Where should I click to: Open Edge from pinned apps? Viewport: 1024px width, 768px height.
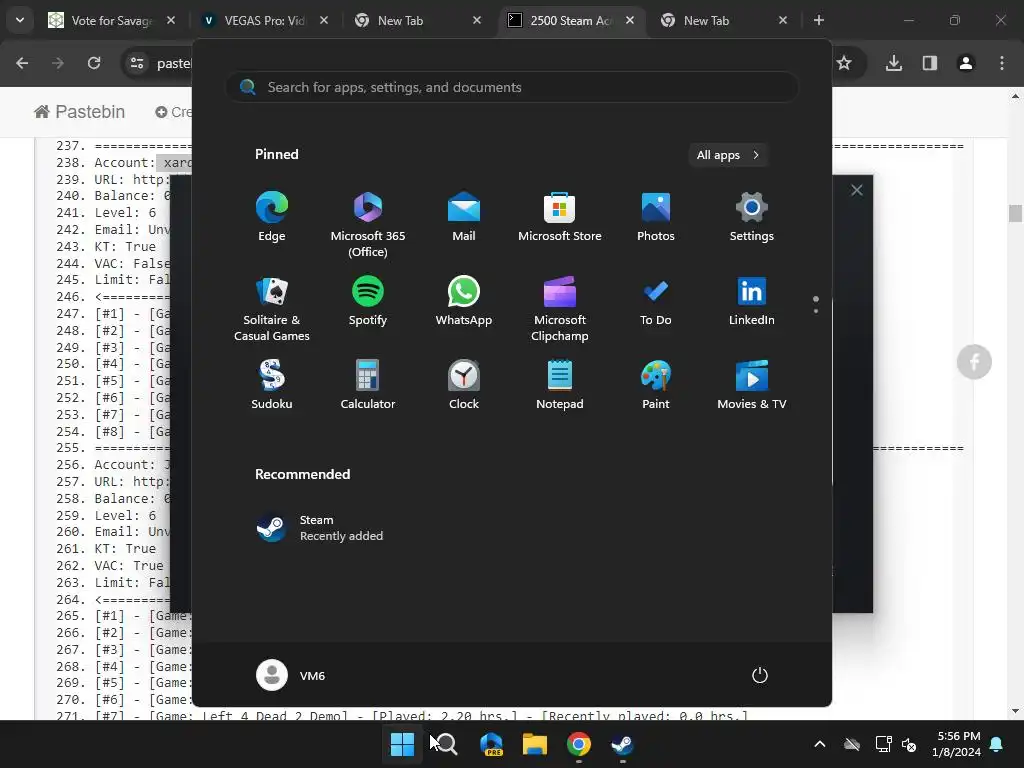(272, 217)
